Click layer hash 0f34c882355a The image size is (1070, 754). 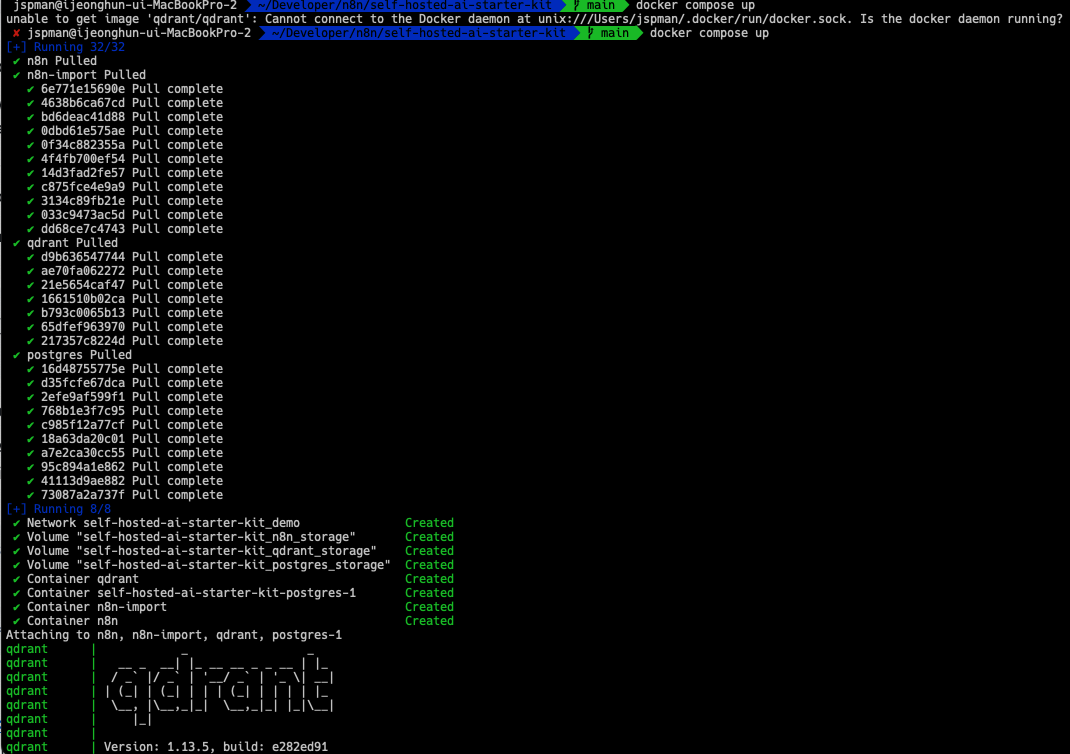coord(83,145)
